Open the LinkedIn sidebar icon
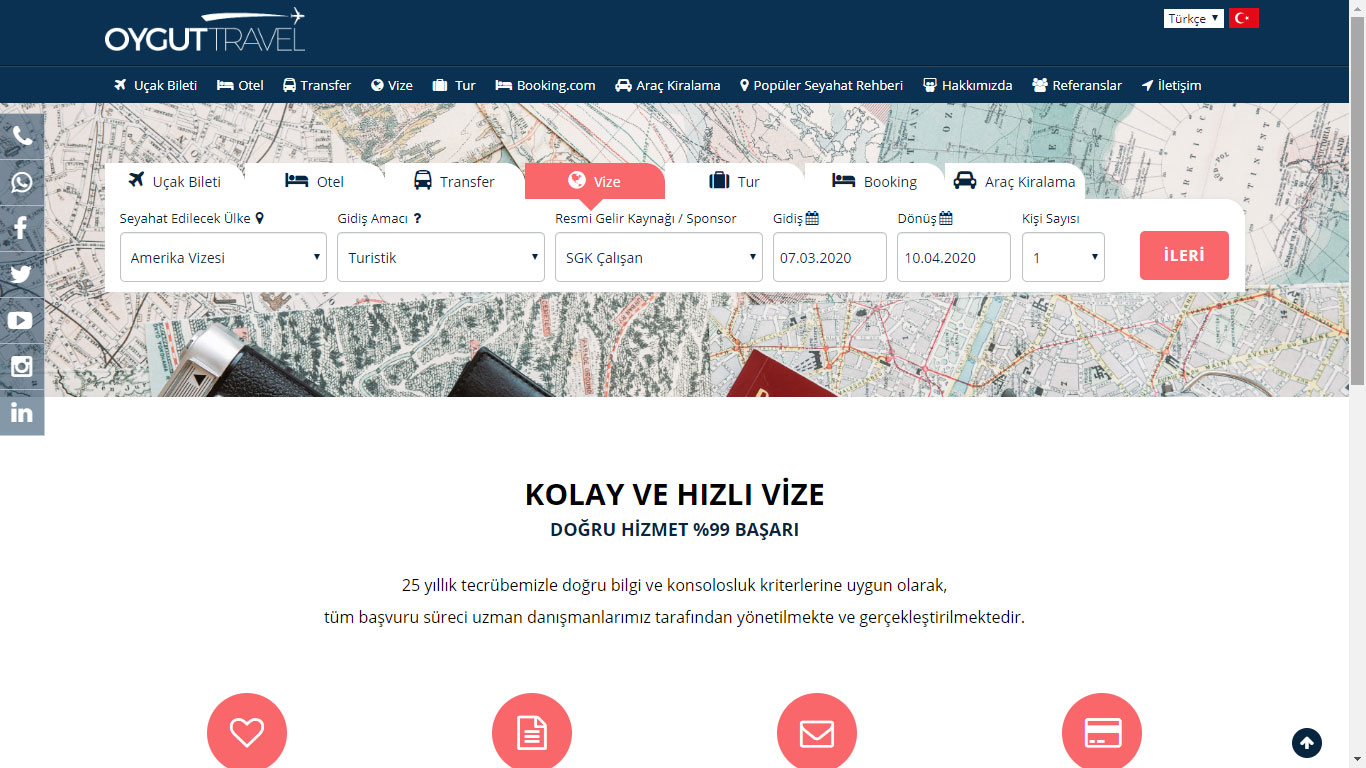1366x768 pixels. [x=22, y=413]
